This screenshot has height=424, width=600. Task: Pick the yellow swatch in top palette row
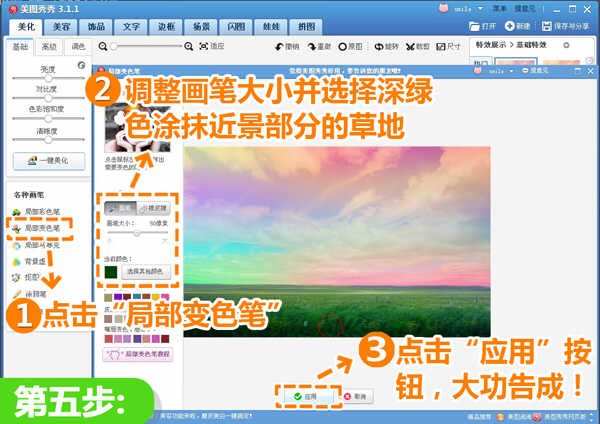pyautogui.click(x=156, y=297)
